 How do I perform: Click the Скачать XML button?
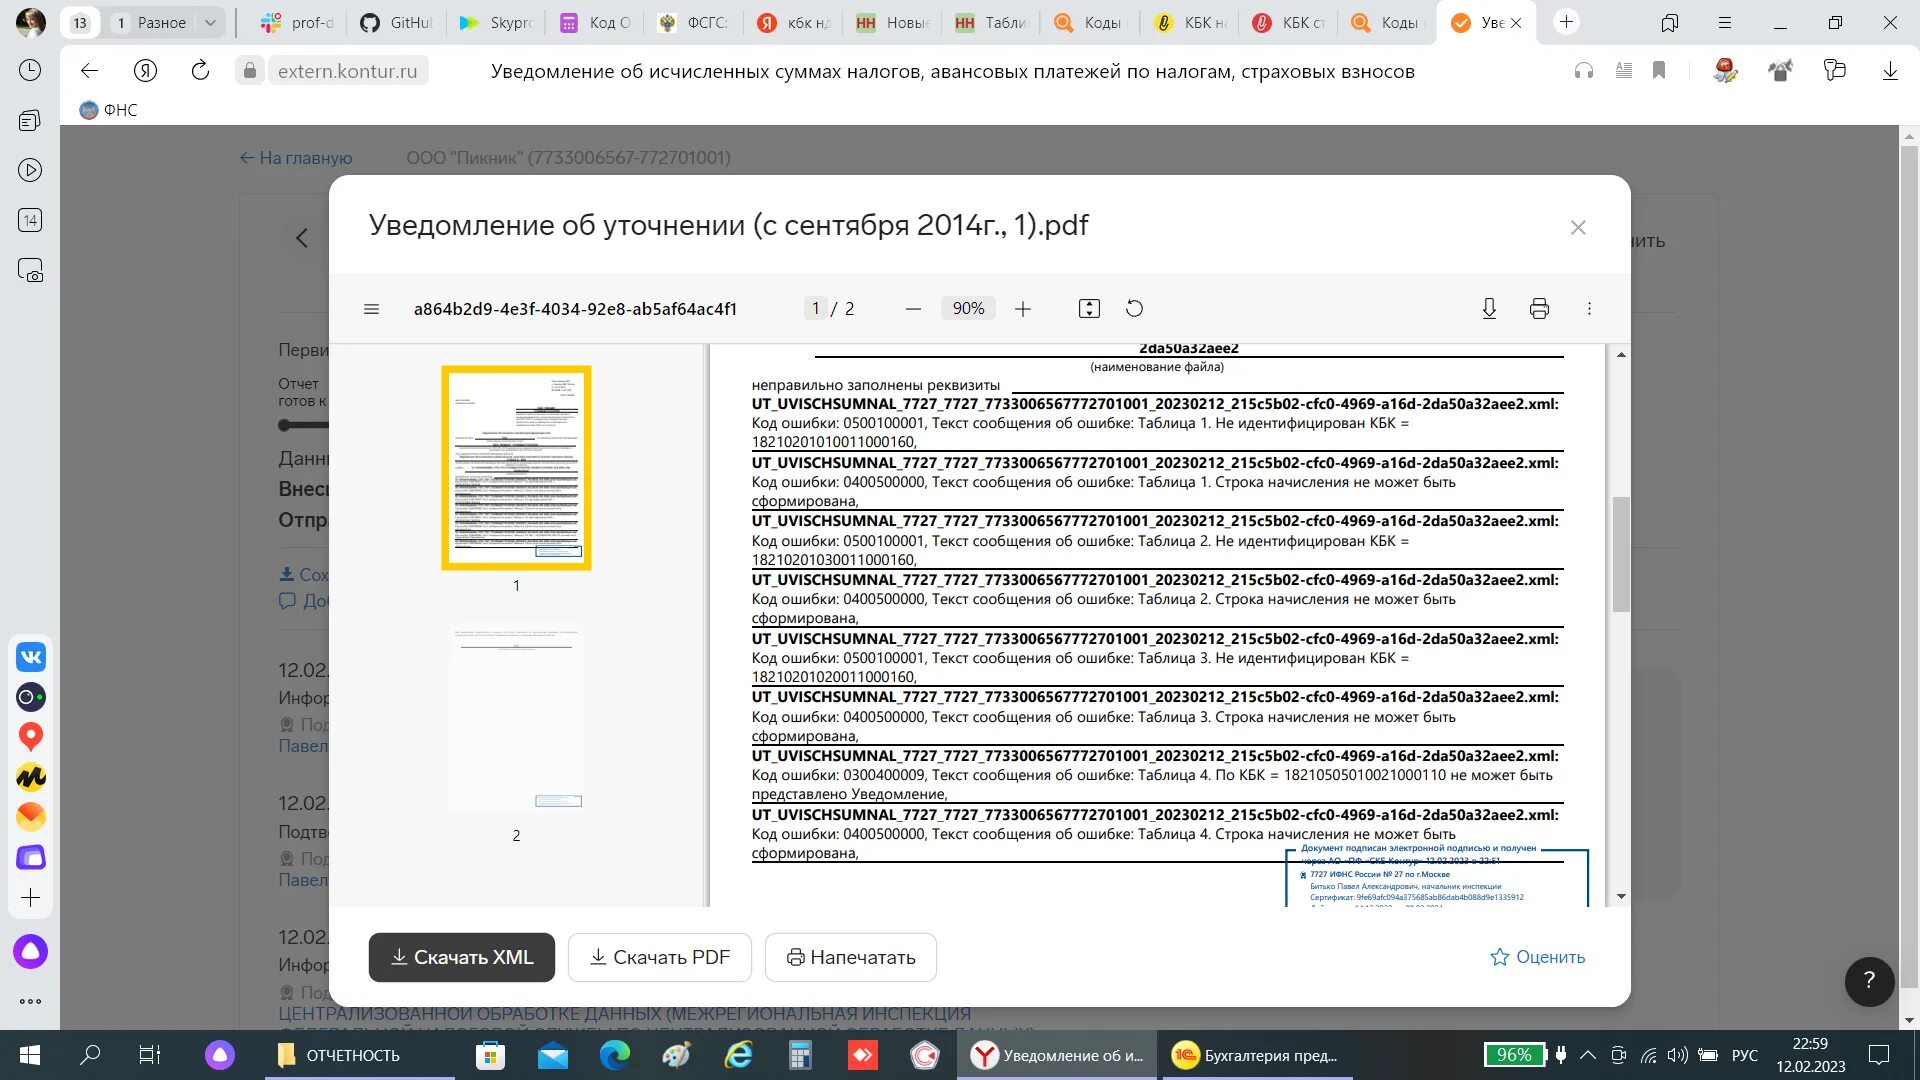pos(461,957)
